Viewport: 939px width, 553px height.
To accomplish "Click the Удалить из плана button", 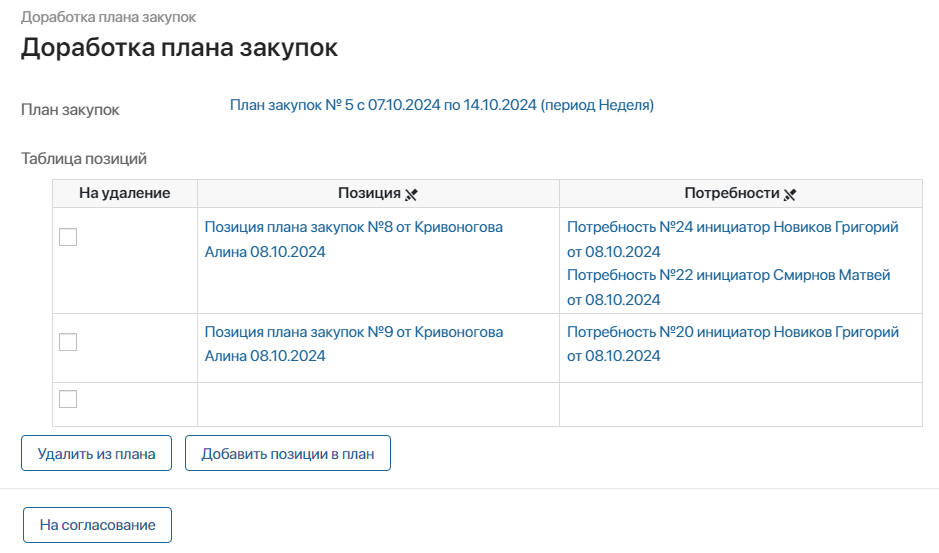I will (x=96, y=454).
